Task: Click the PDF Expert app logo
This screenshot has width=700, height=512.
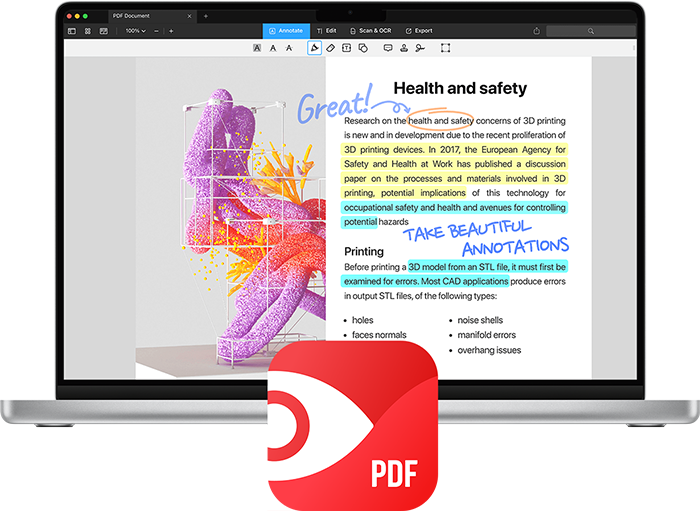Action: pos(353,426)
